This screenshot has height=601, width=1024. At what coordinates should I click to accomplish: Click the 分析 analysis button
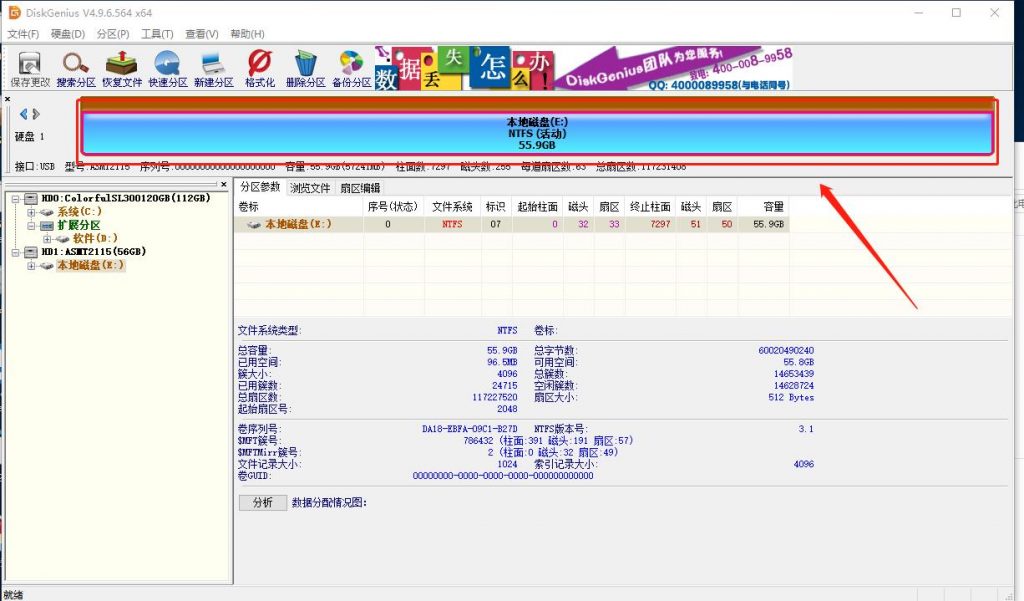click(262, 502)
